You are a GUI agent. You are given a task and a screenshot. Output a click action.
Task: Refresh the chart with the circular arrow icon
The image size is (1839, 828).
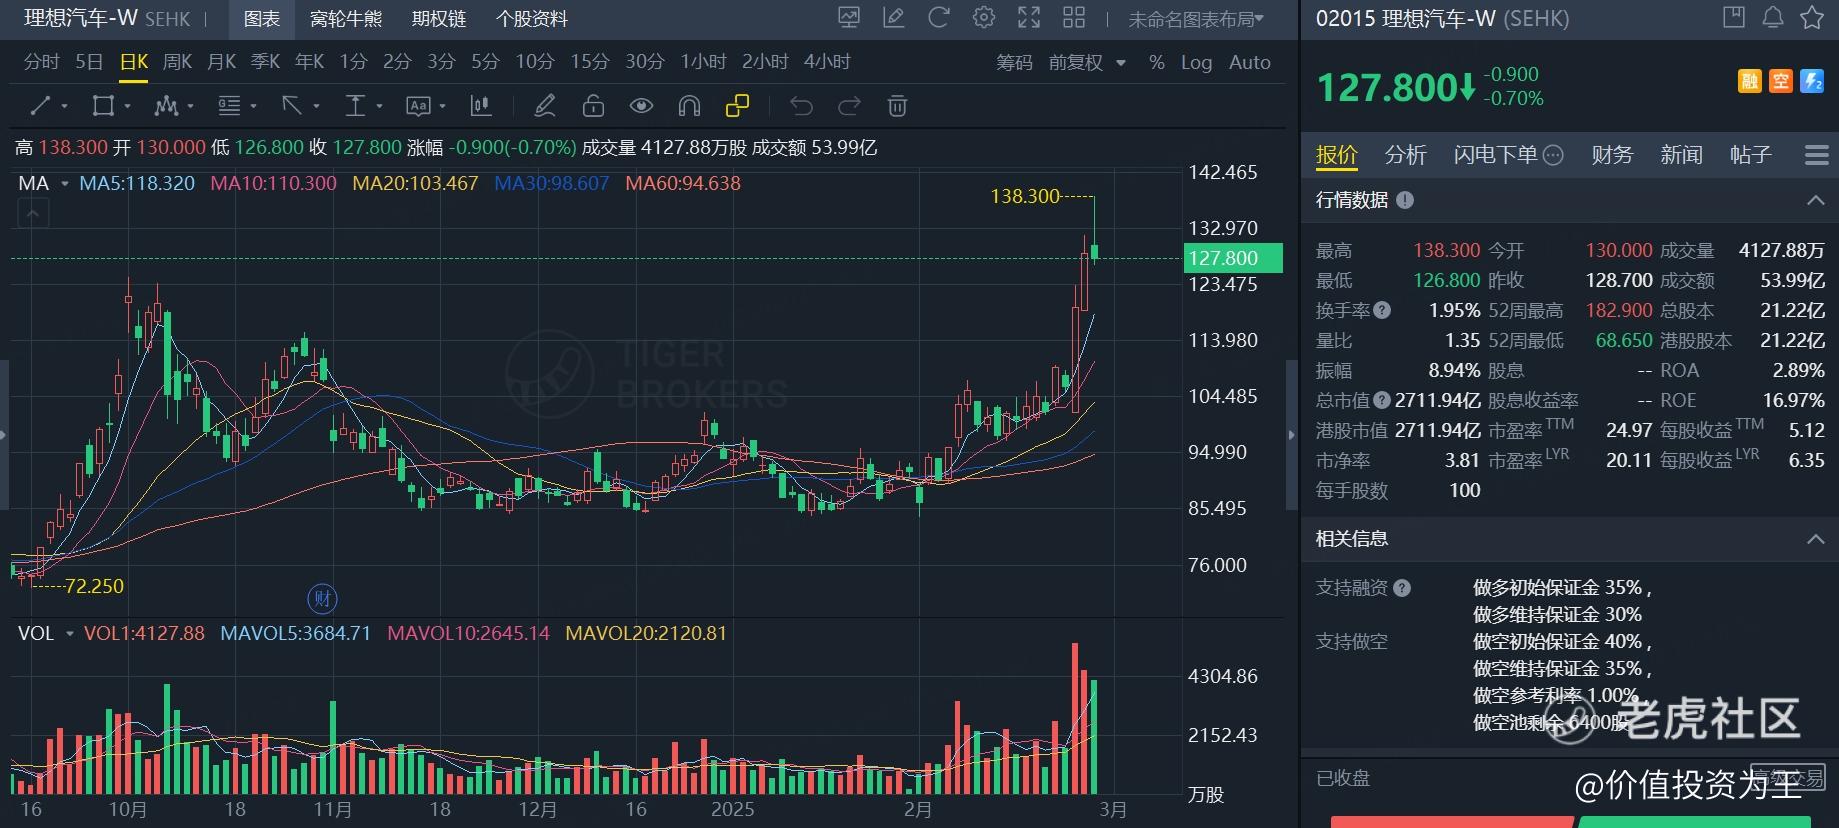click(x=938, y=18)
